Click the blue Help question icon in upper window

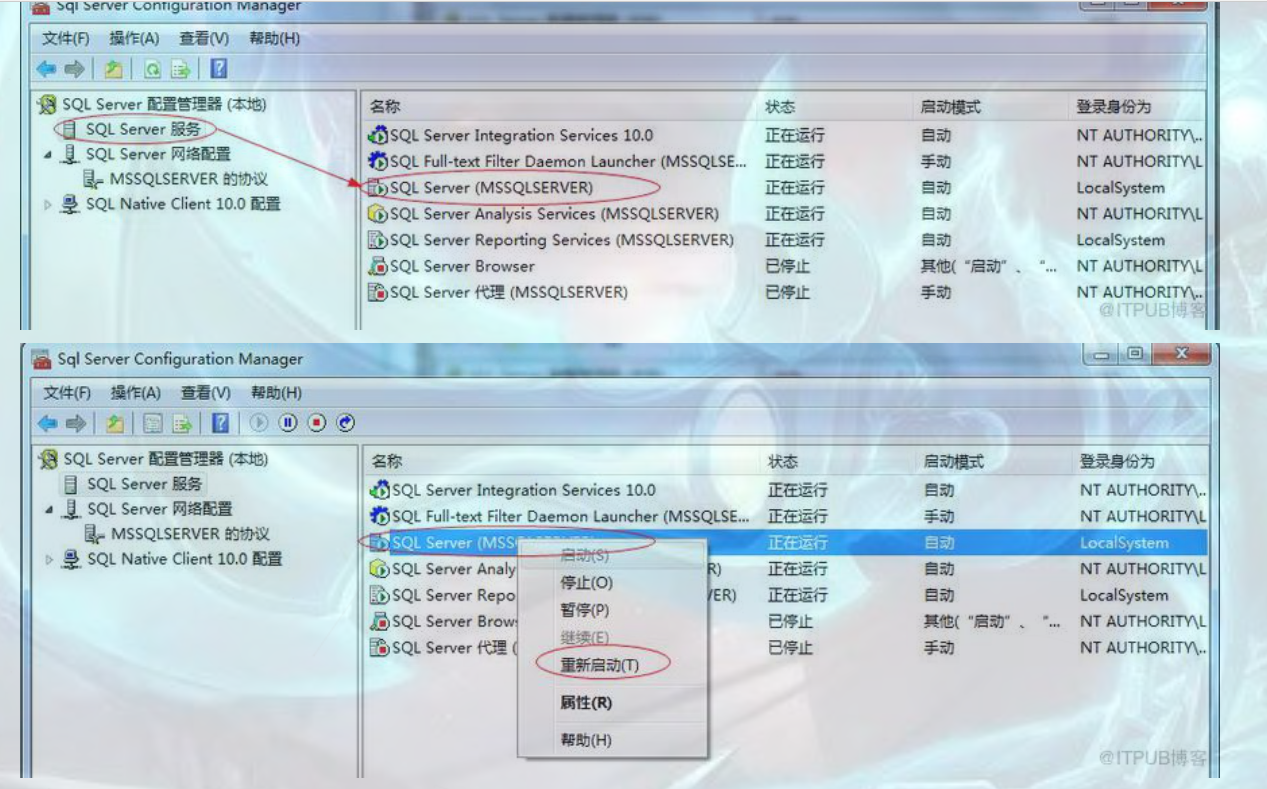pos(218,69)
